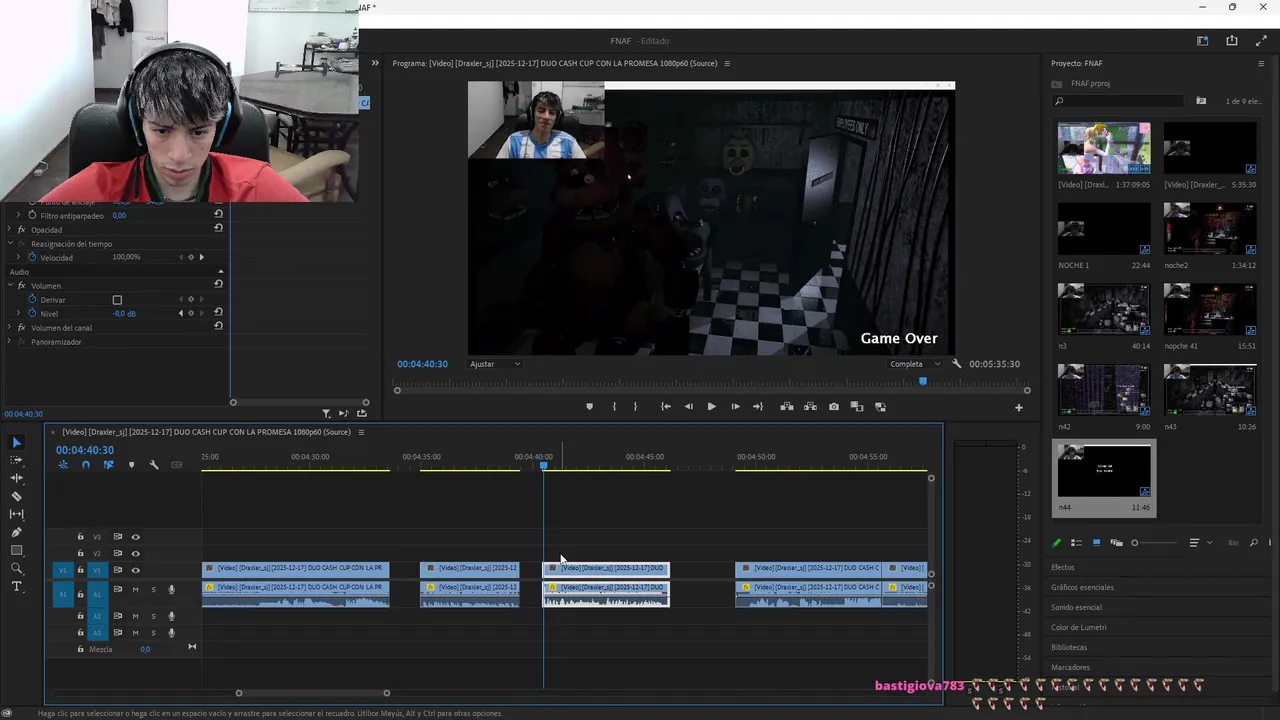1280x720 pixels.
Task: Toggle visibility eye of track V1
Action: (x=136, y=570)
